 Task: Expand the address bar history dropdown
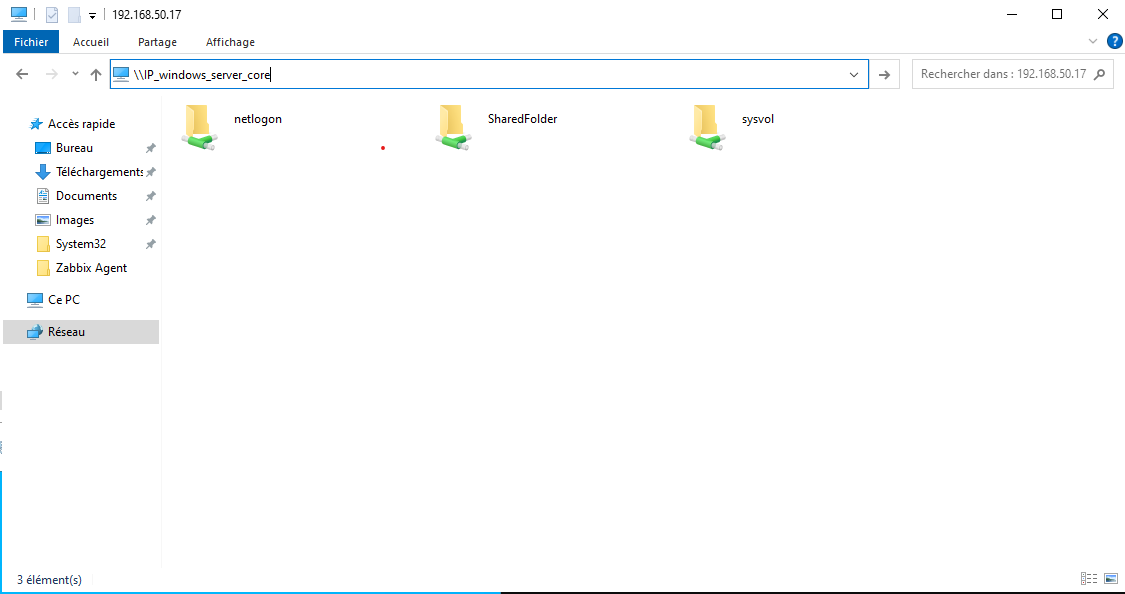click(x=854, y=74)
